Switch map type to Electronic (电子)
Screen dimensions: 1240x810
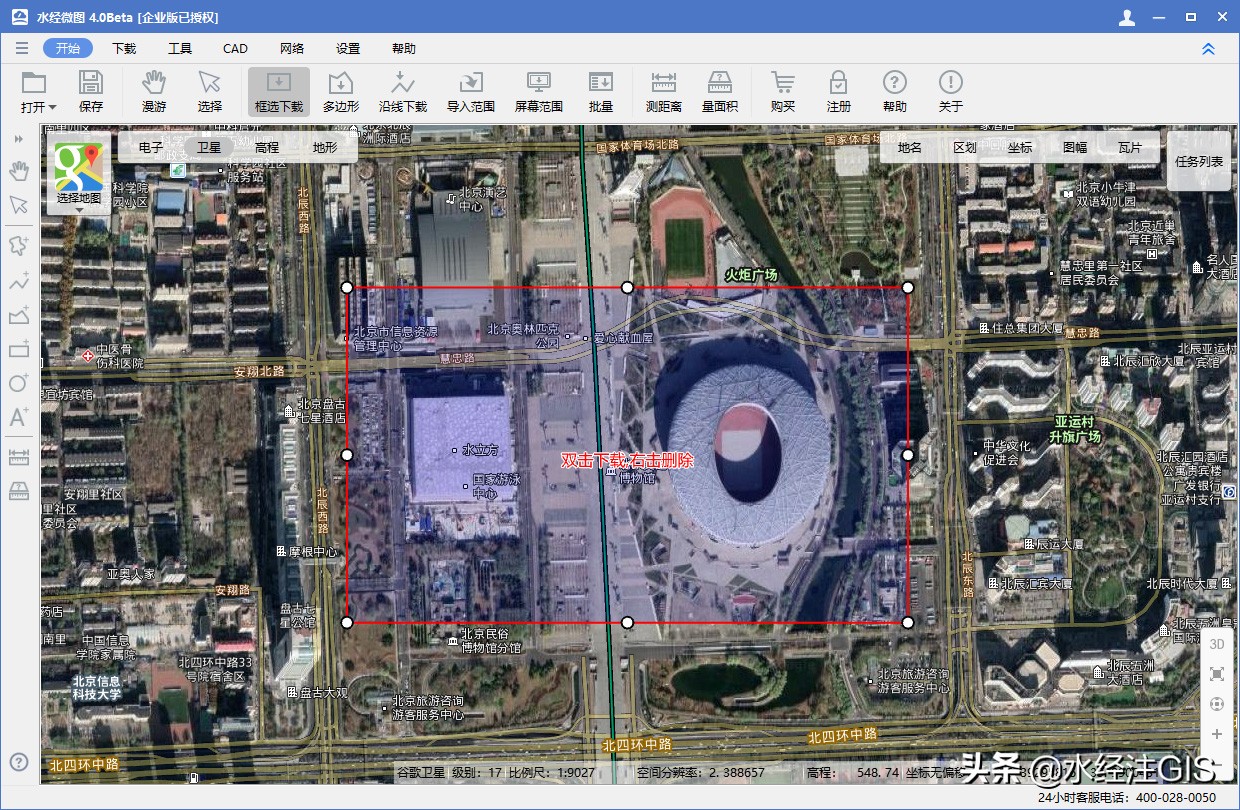pos(151,147)
